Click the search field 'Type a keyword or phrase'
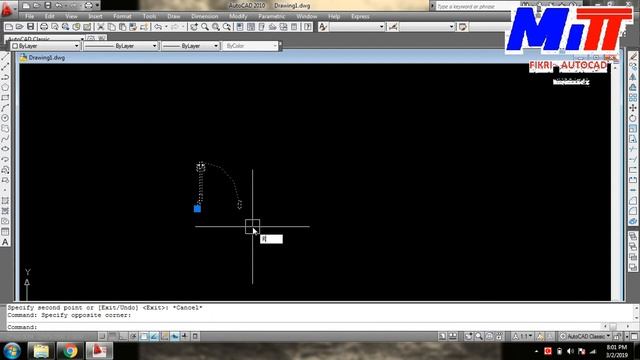The image size is (640, 360). click(476, 7)
